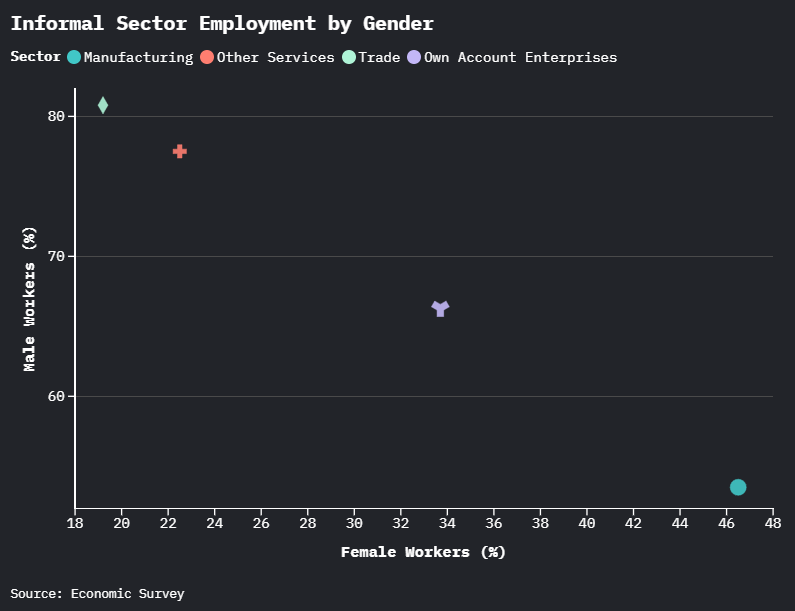Click the x-axis tick label 22
795x611 pixels.
coord(168,523)
